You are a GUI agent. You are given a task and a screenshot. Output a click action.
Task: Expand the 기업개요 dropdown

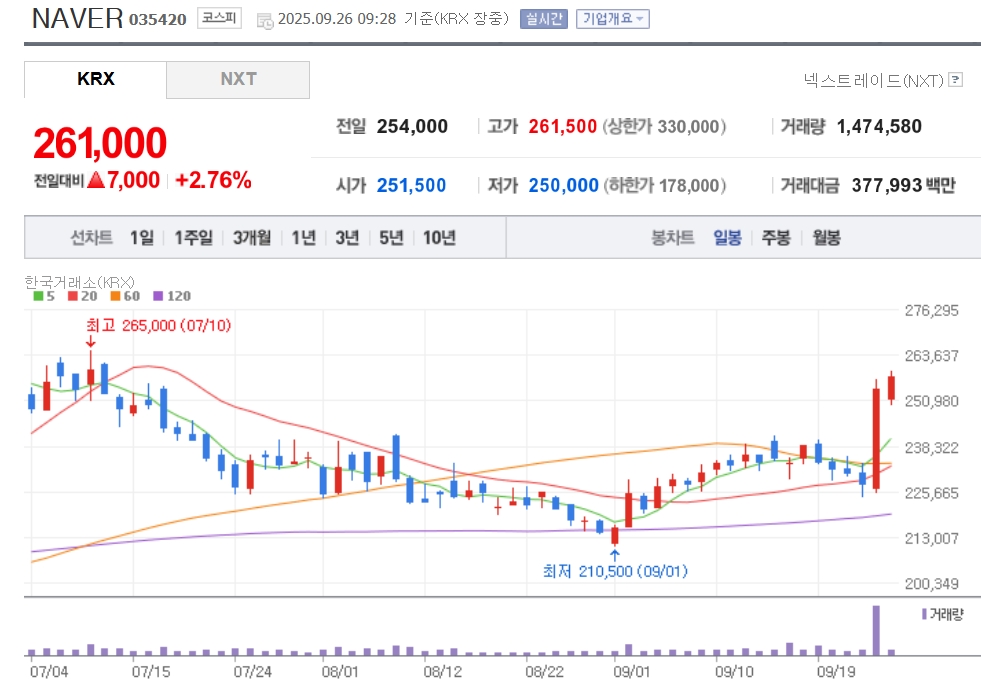(x=612, y=19)
